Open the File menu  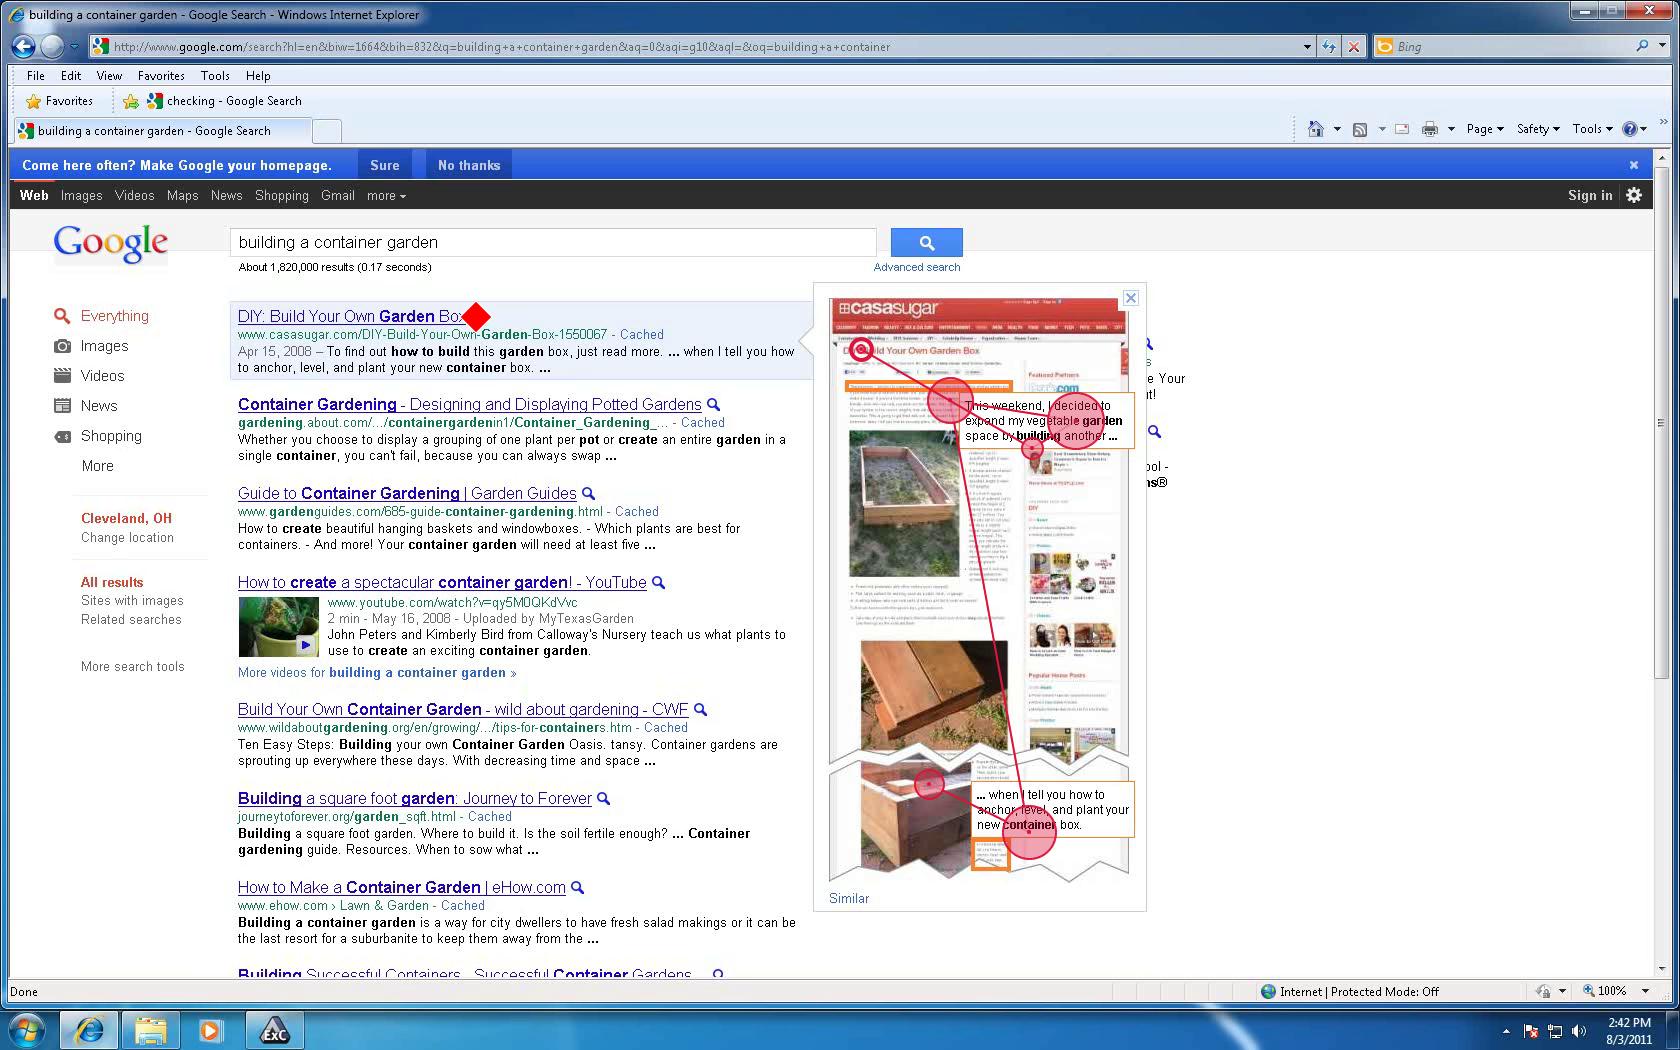pos(36,75)
